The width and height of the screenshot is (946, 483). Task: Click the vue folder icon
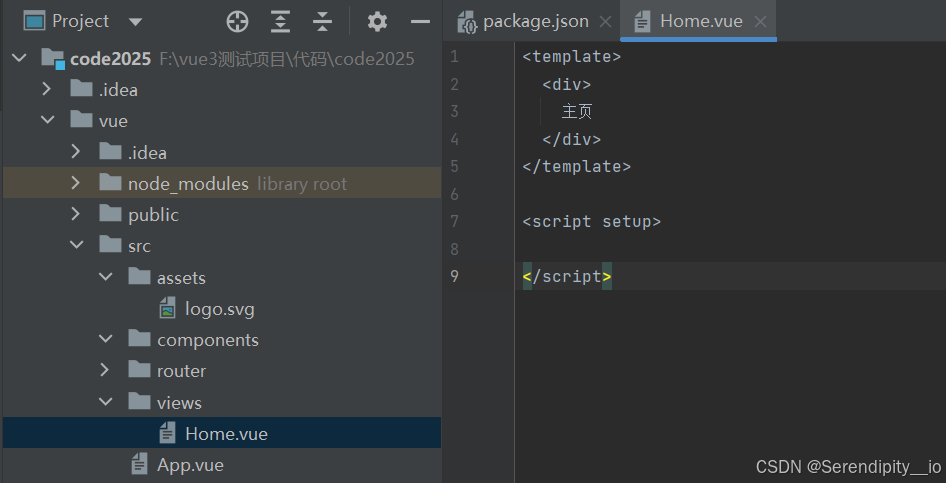81,119
